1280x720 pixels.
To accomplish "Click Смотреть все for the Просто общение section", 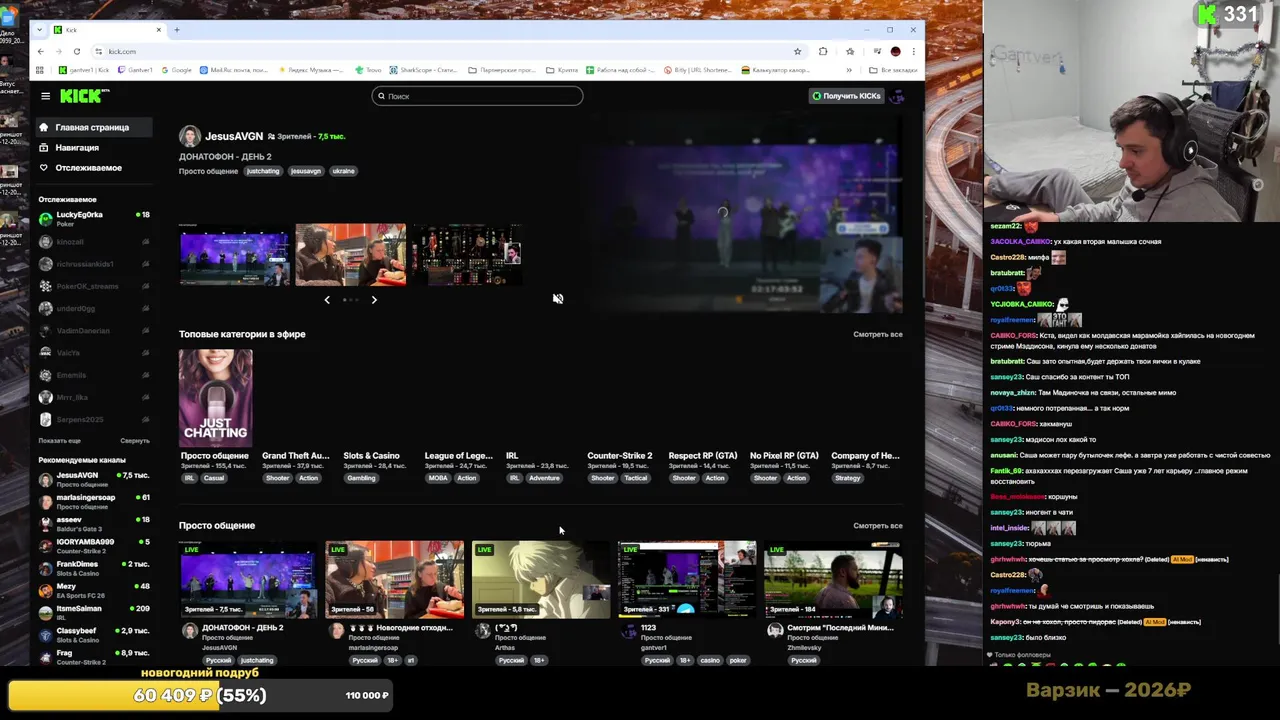I will pos(878,526).
